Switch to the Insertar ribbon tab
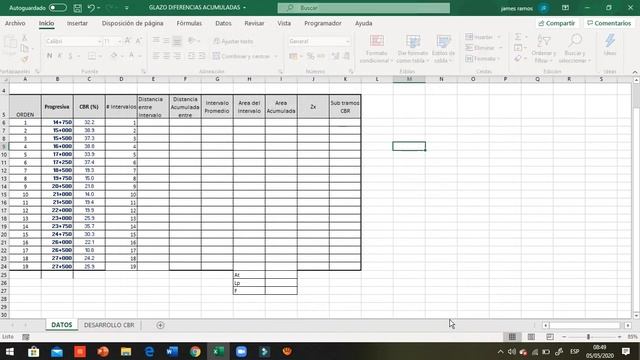The height and width of the screenshot is (360, 640). (77, 23)
